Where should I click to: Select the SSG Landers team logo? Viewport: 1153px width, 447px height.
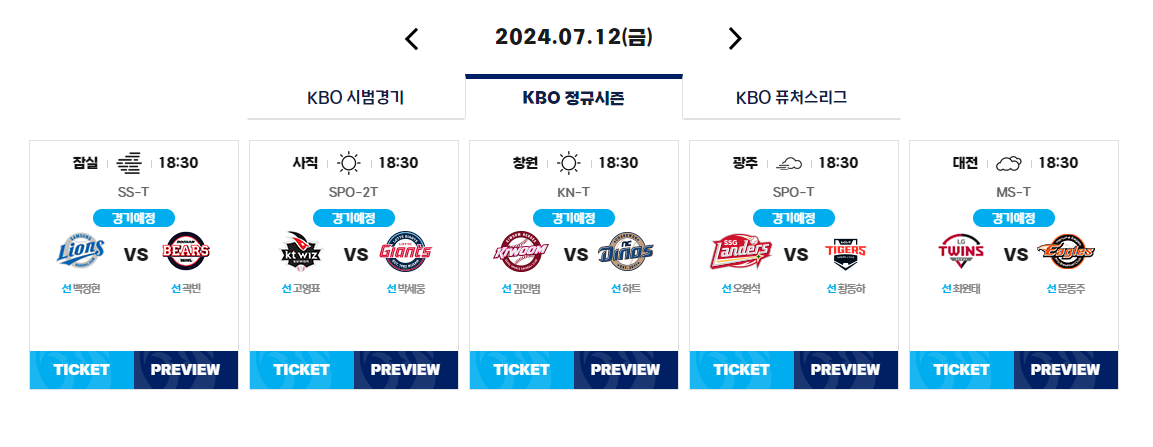[741, 252]
